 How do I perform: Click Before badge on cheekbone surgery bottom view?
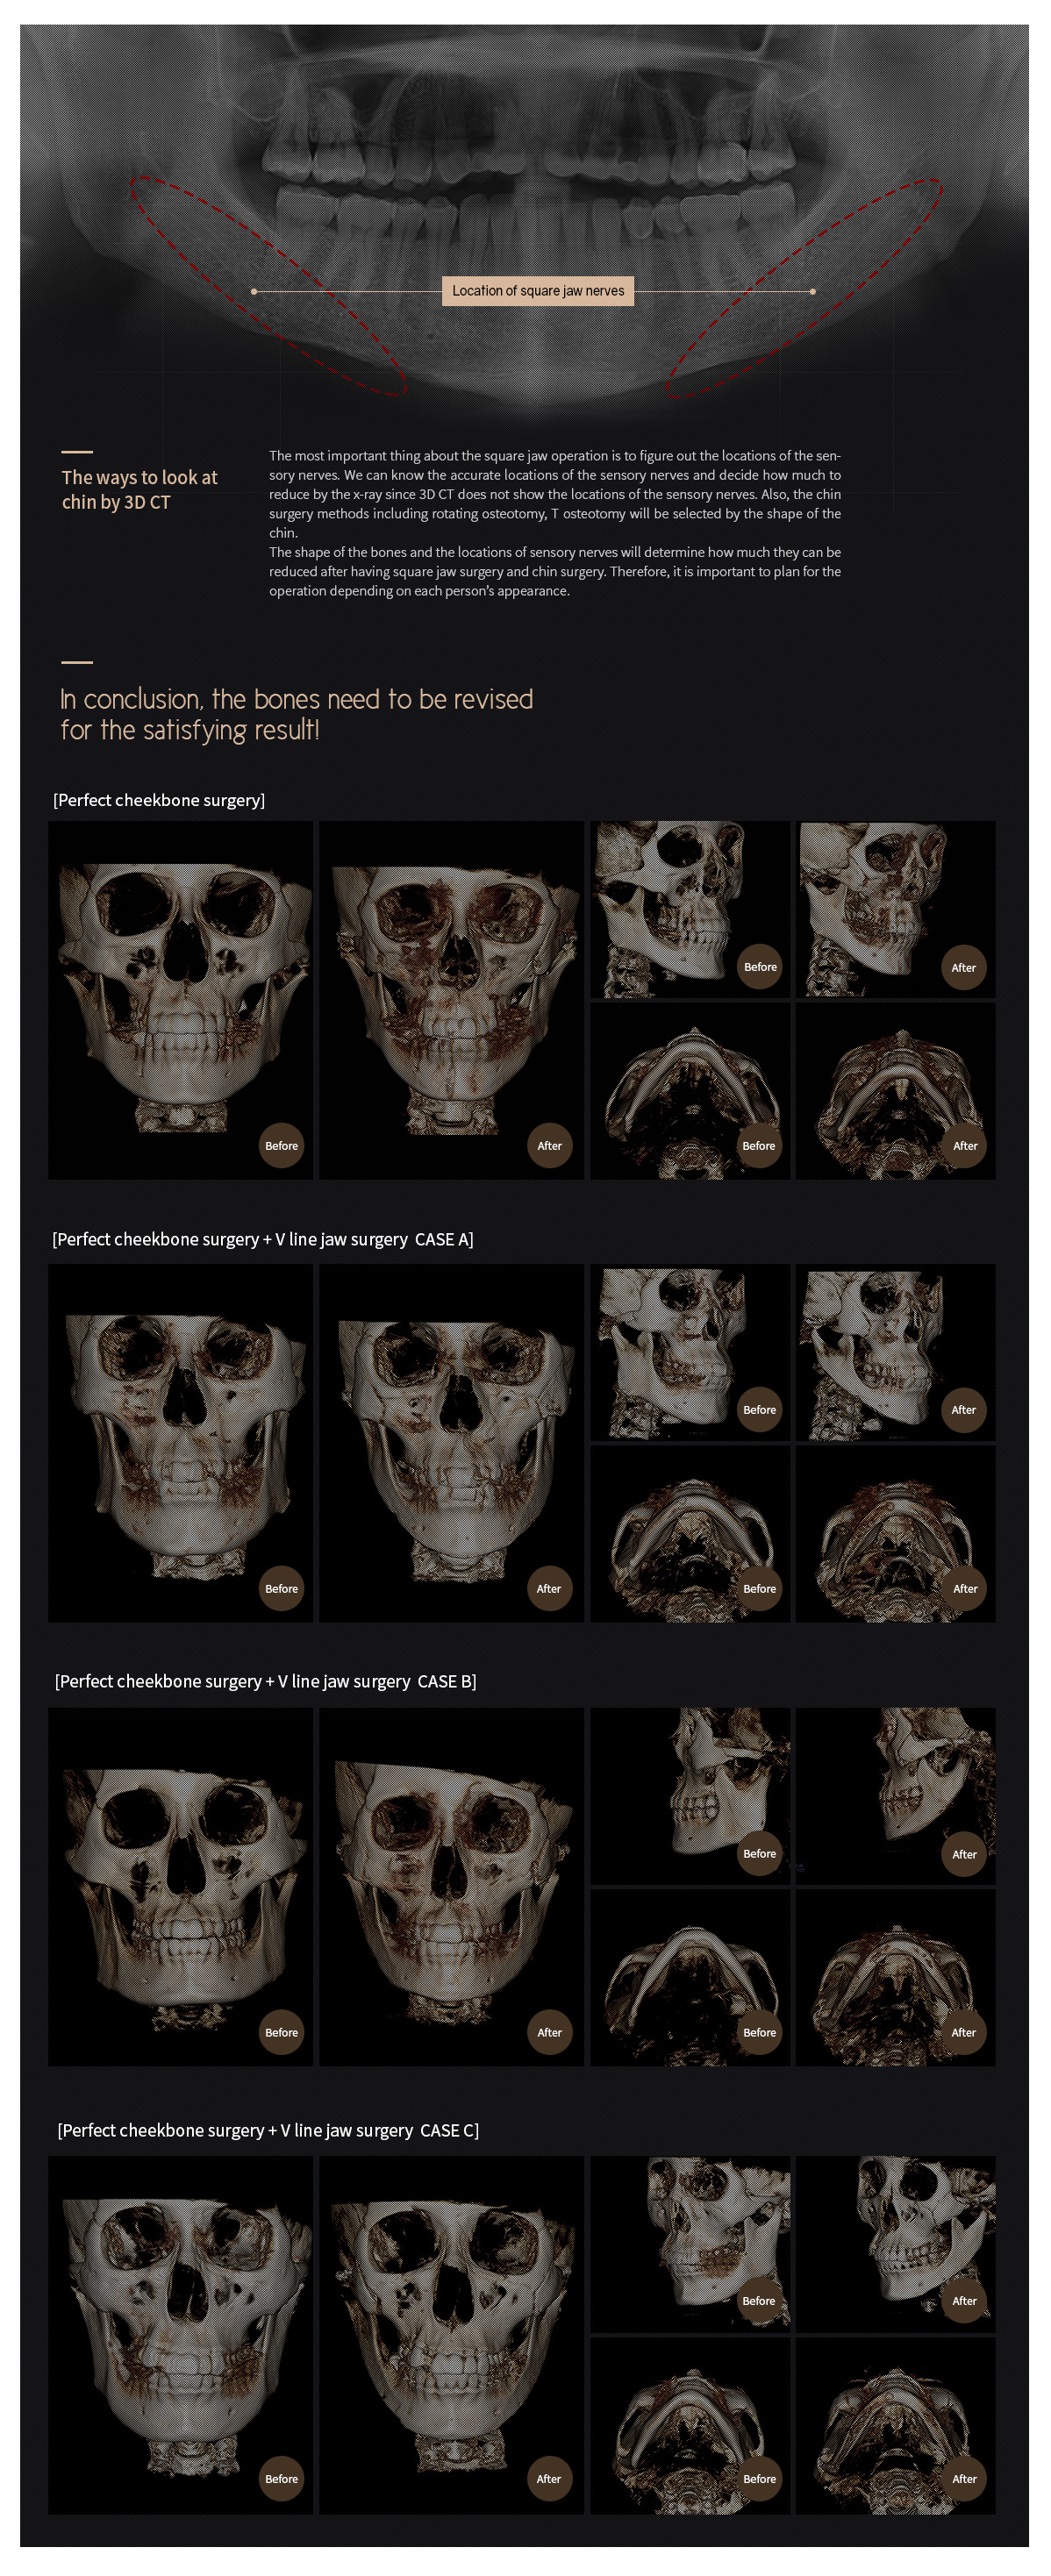[x=759, y=1146]
